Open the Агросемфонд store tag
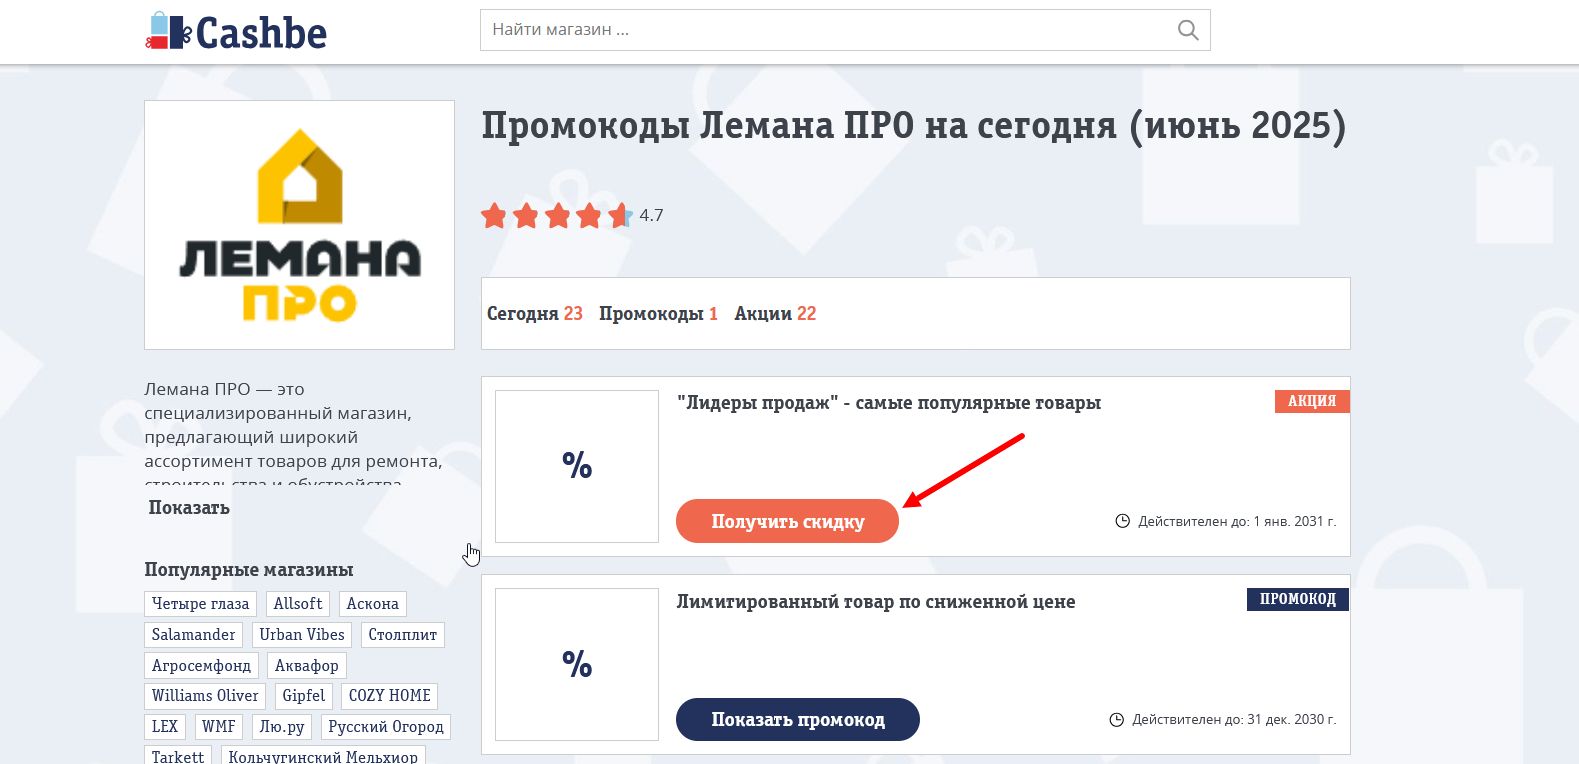The width and height of the screenshot is (1579, 764). (201, 666)
